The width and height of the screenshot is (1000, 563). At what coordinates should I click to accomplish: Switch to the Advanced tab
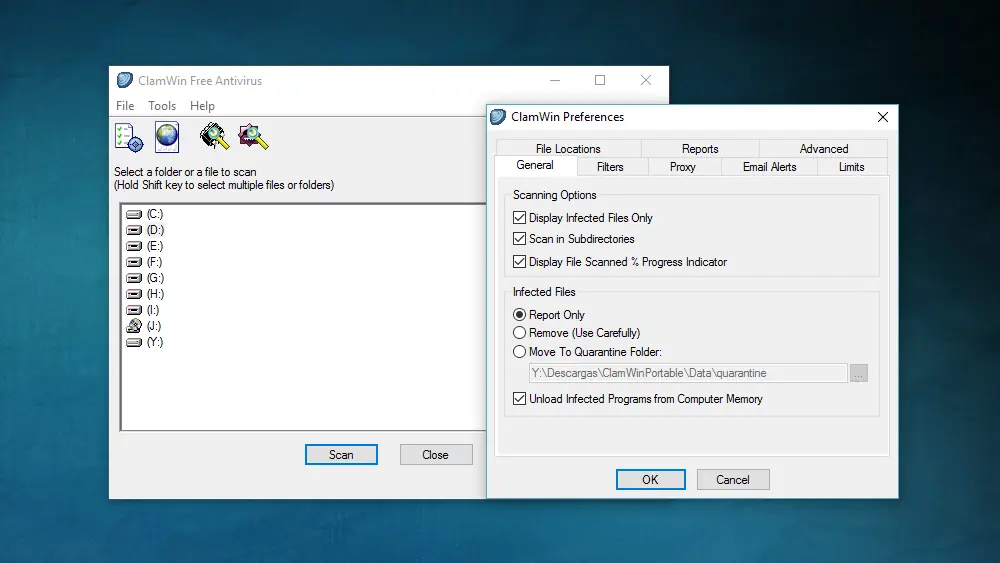pos(823,149)
